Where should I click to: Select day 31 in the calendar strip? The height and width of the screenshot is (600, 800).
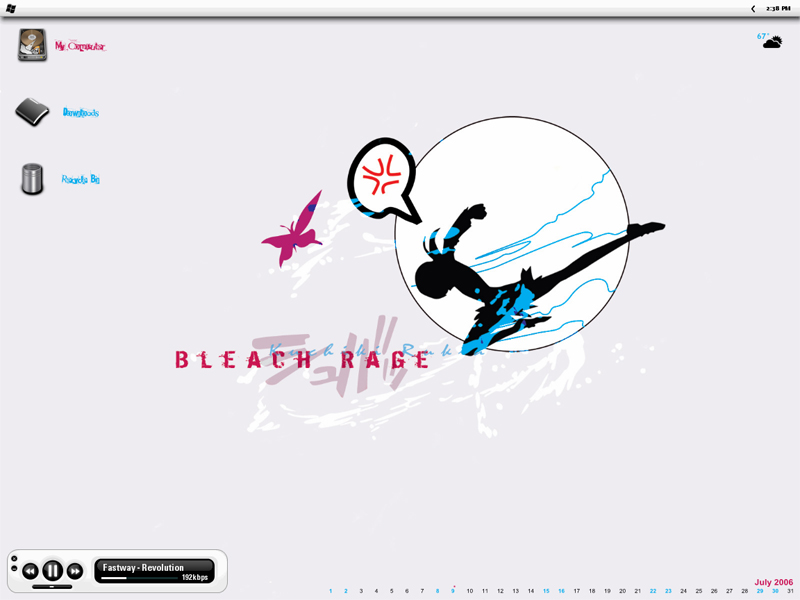tap(790, 591)
